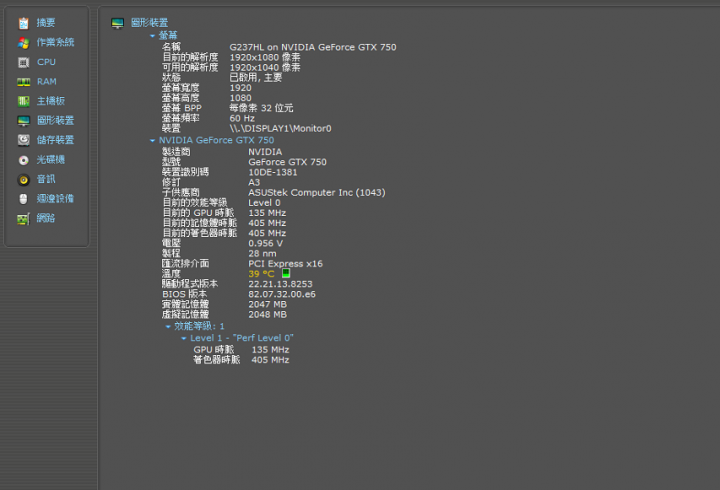Select the 週邊設備 mouse icon
Image resolution: width=720 pixels, height=490 pixels.
23,199
